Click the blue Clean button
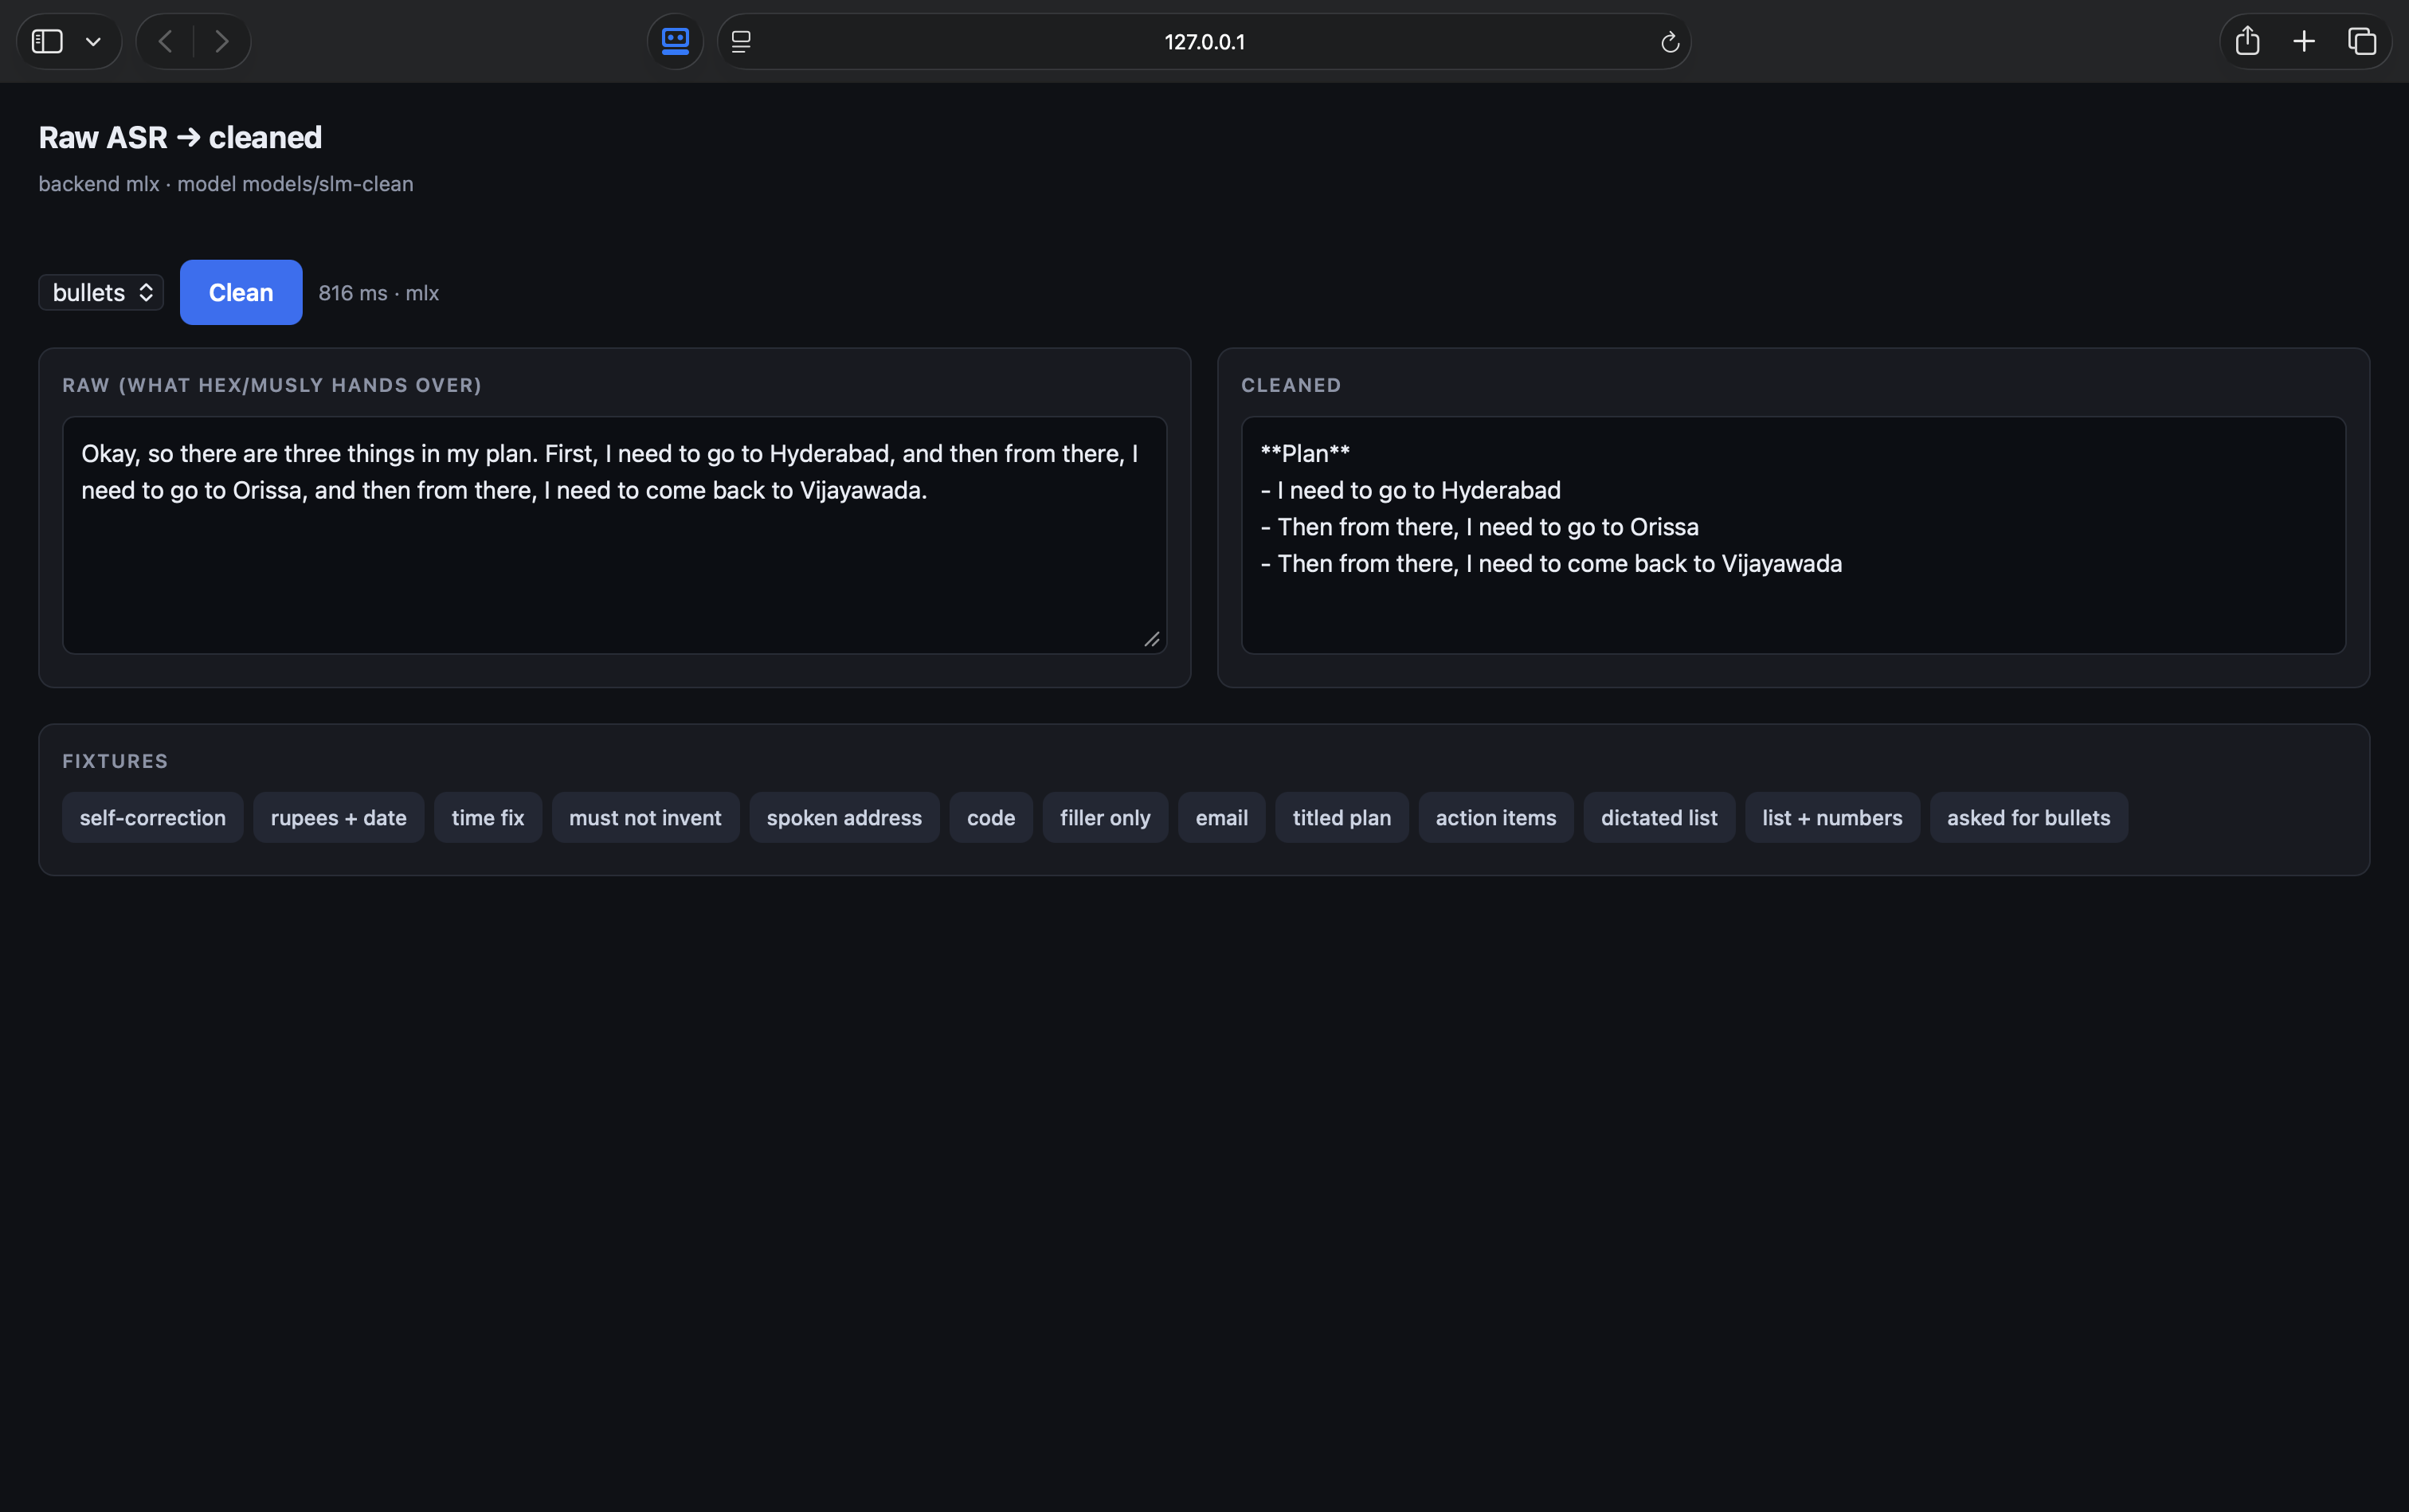2409x1512 pixels. pos(241,292)
